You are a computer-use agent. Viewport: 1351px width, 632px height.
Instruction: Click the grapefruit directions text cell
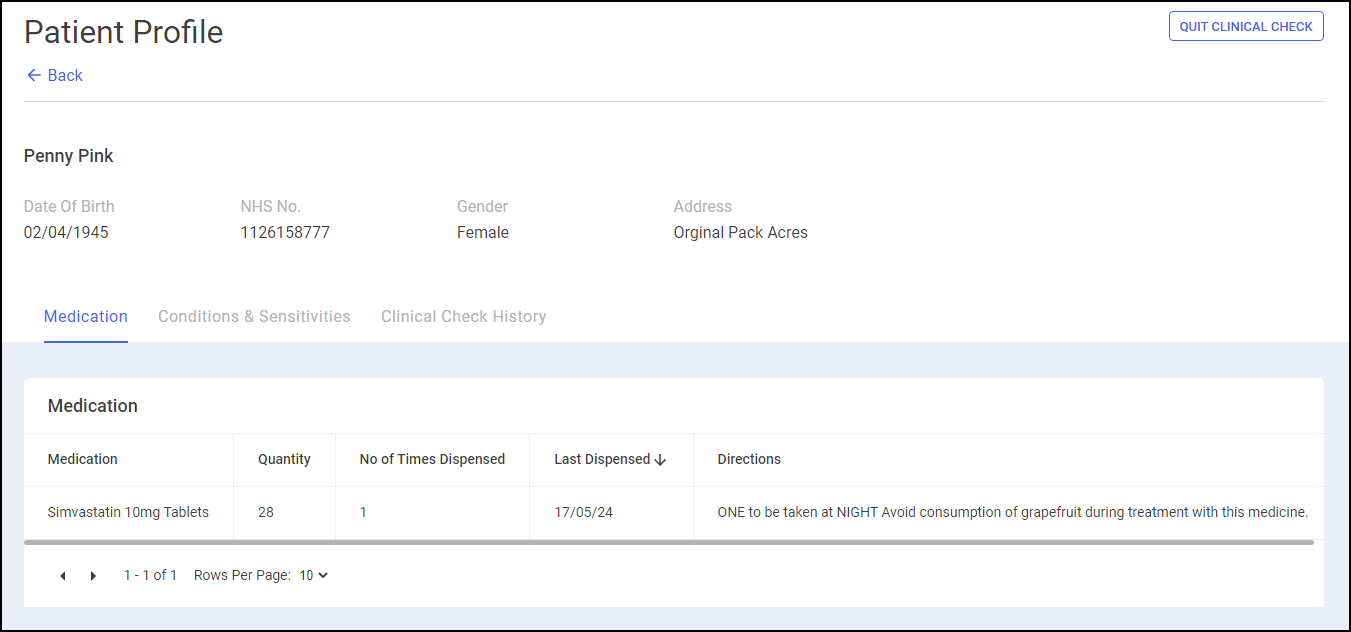coord(1012,512)
